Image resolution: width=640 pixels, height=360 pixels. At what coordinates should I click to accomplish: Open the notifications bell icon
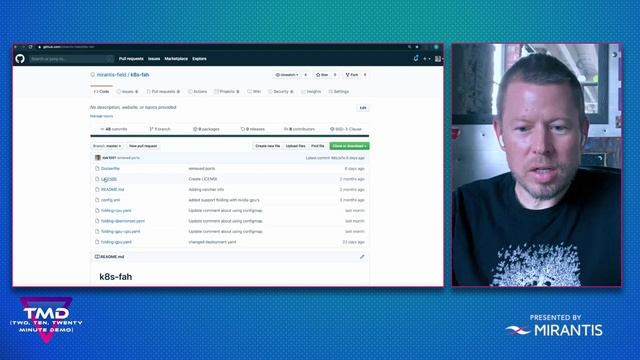coord(416,59)
